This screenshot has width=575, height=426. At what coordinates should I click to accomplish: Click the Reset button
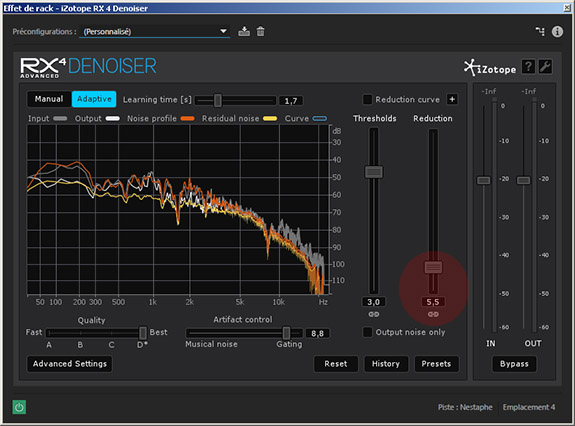tap(336, 364)
